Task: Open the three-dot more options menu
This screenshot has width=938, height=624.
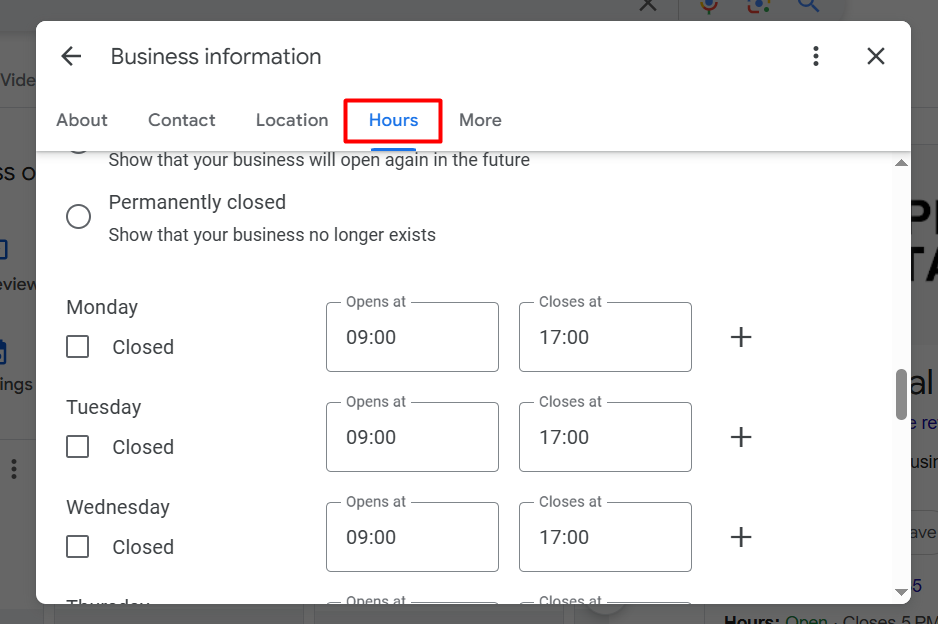Action: pos(816,57)
